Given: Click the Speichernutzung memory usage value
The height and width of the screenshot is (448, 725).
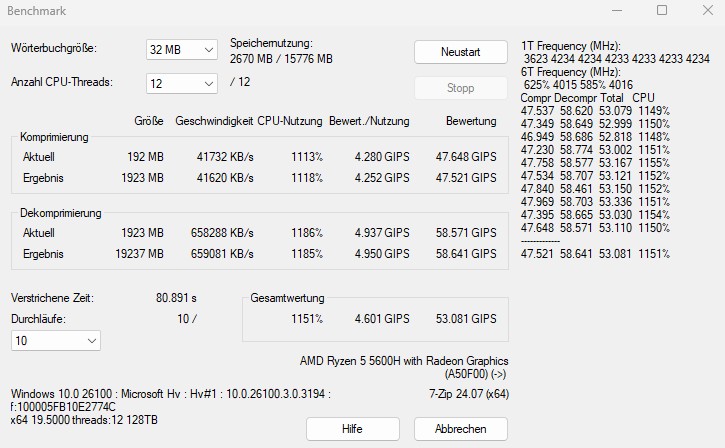Looking at the screenshot, I should [281, 59].
